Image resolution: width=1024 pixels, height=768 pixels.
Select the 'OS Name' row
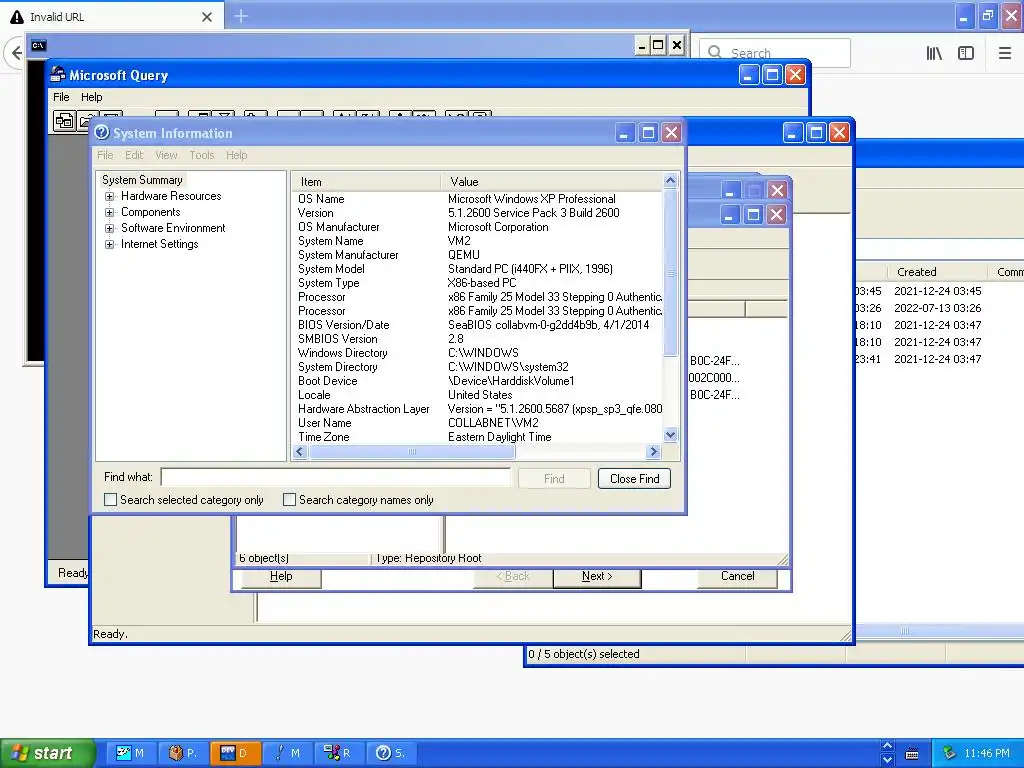coord(477,199)
